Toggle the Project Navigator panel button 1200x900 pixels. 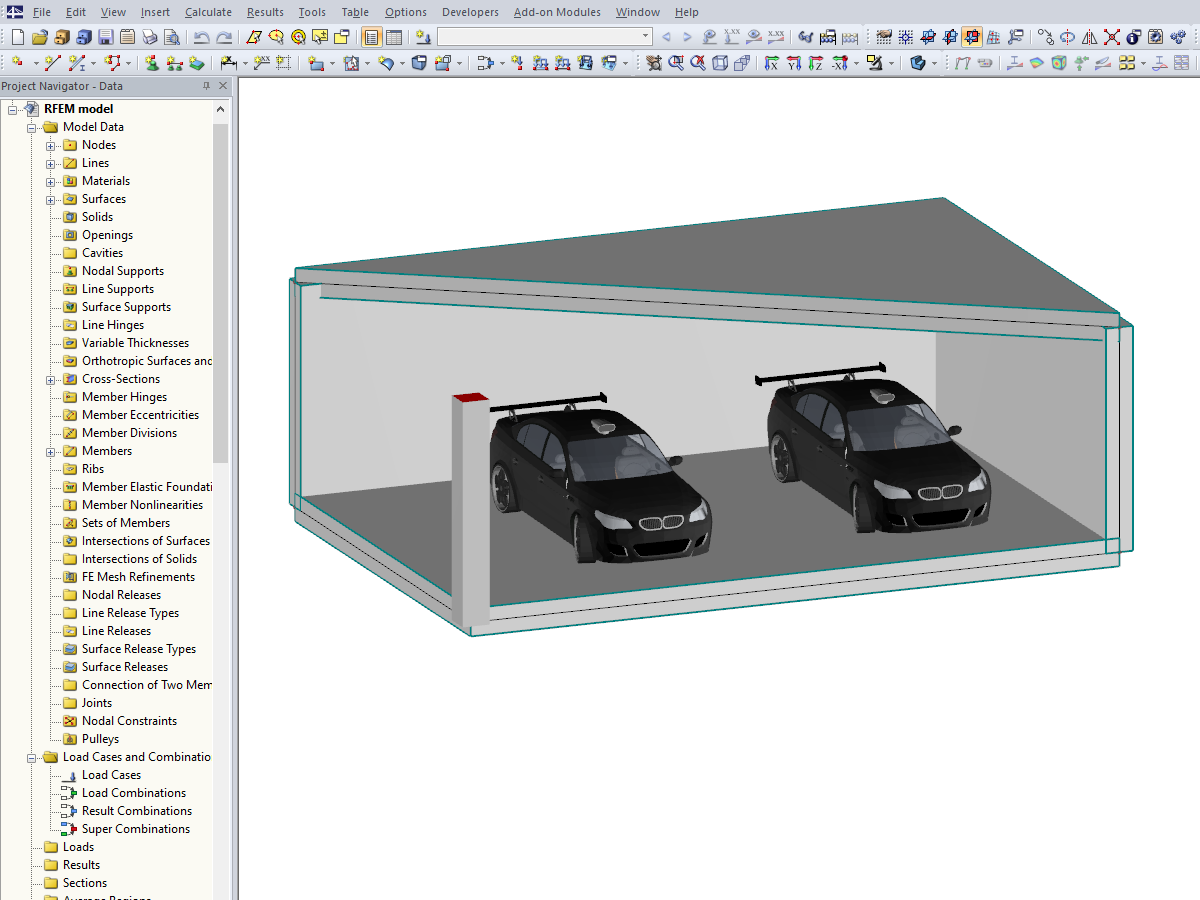(371, 37)
